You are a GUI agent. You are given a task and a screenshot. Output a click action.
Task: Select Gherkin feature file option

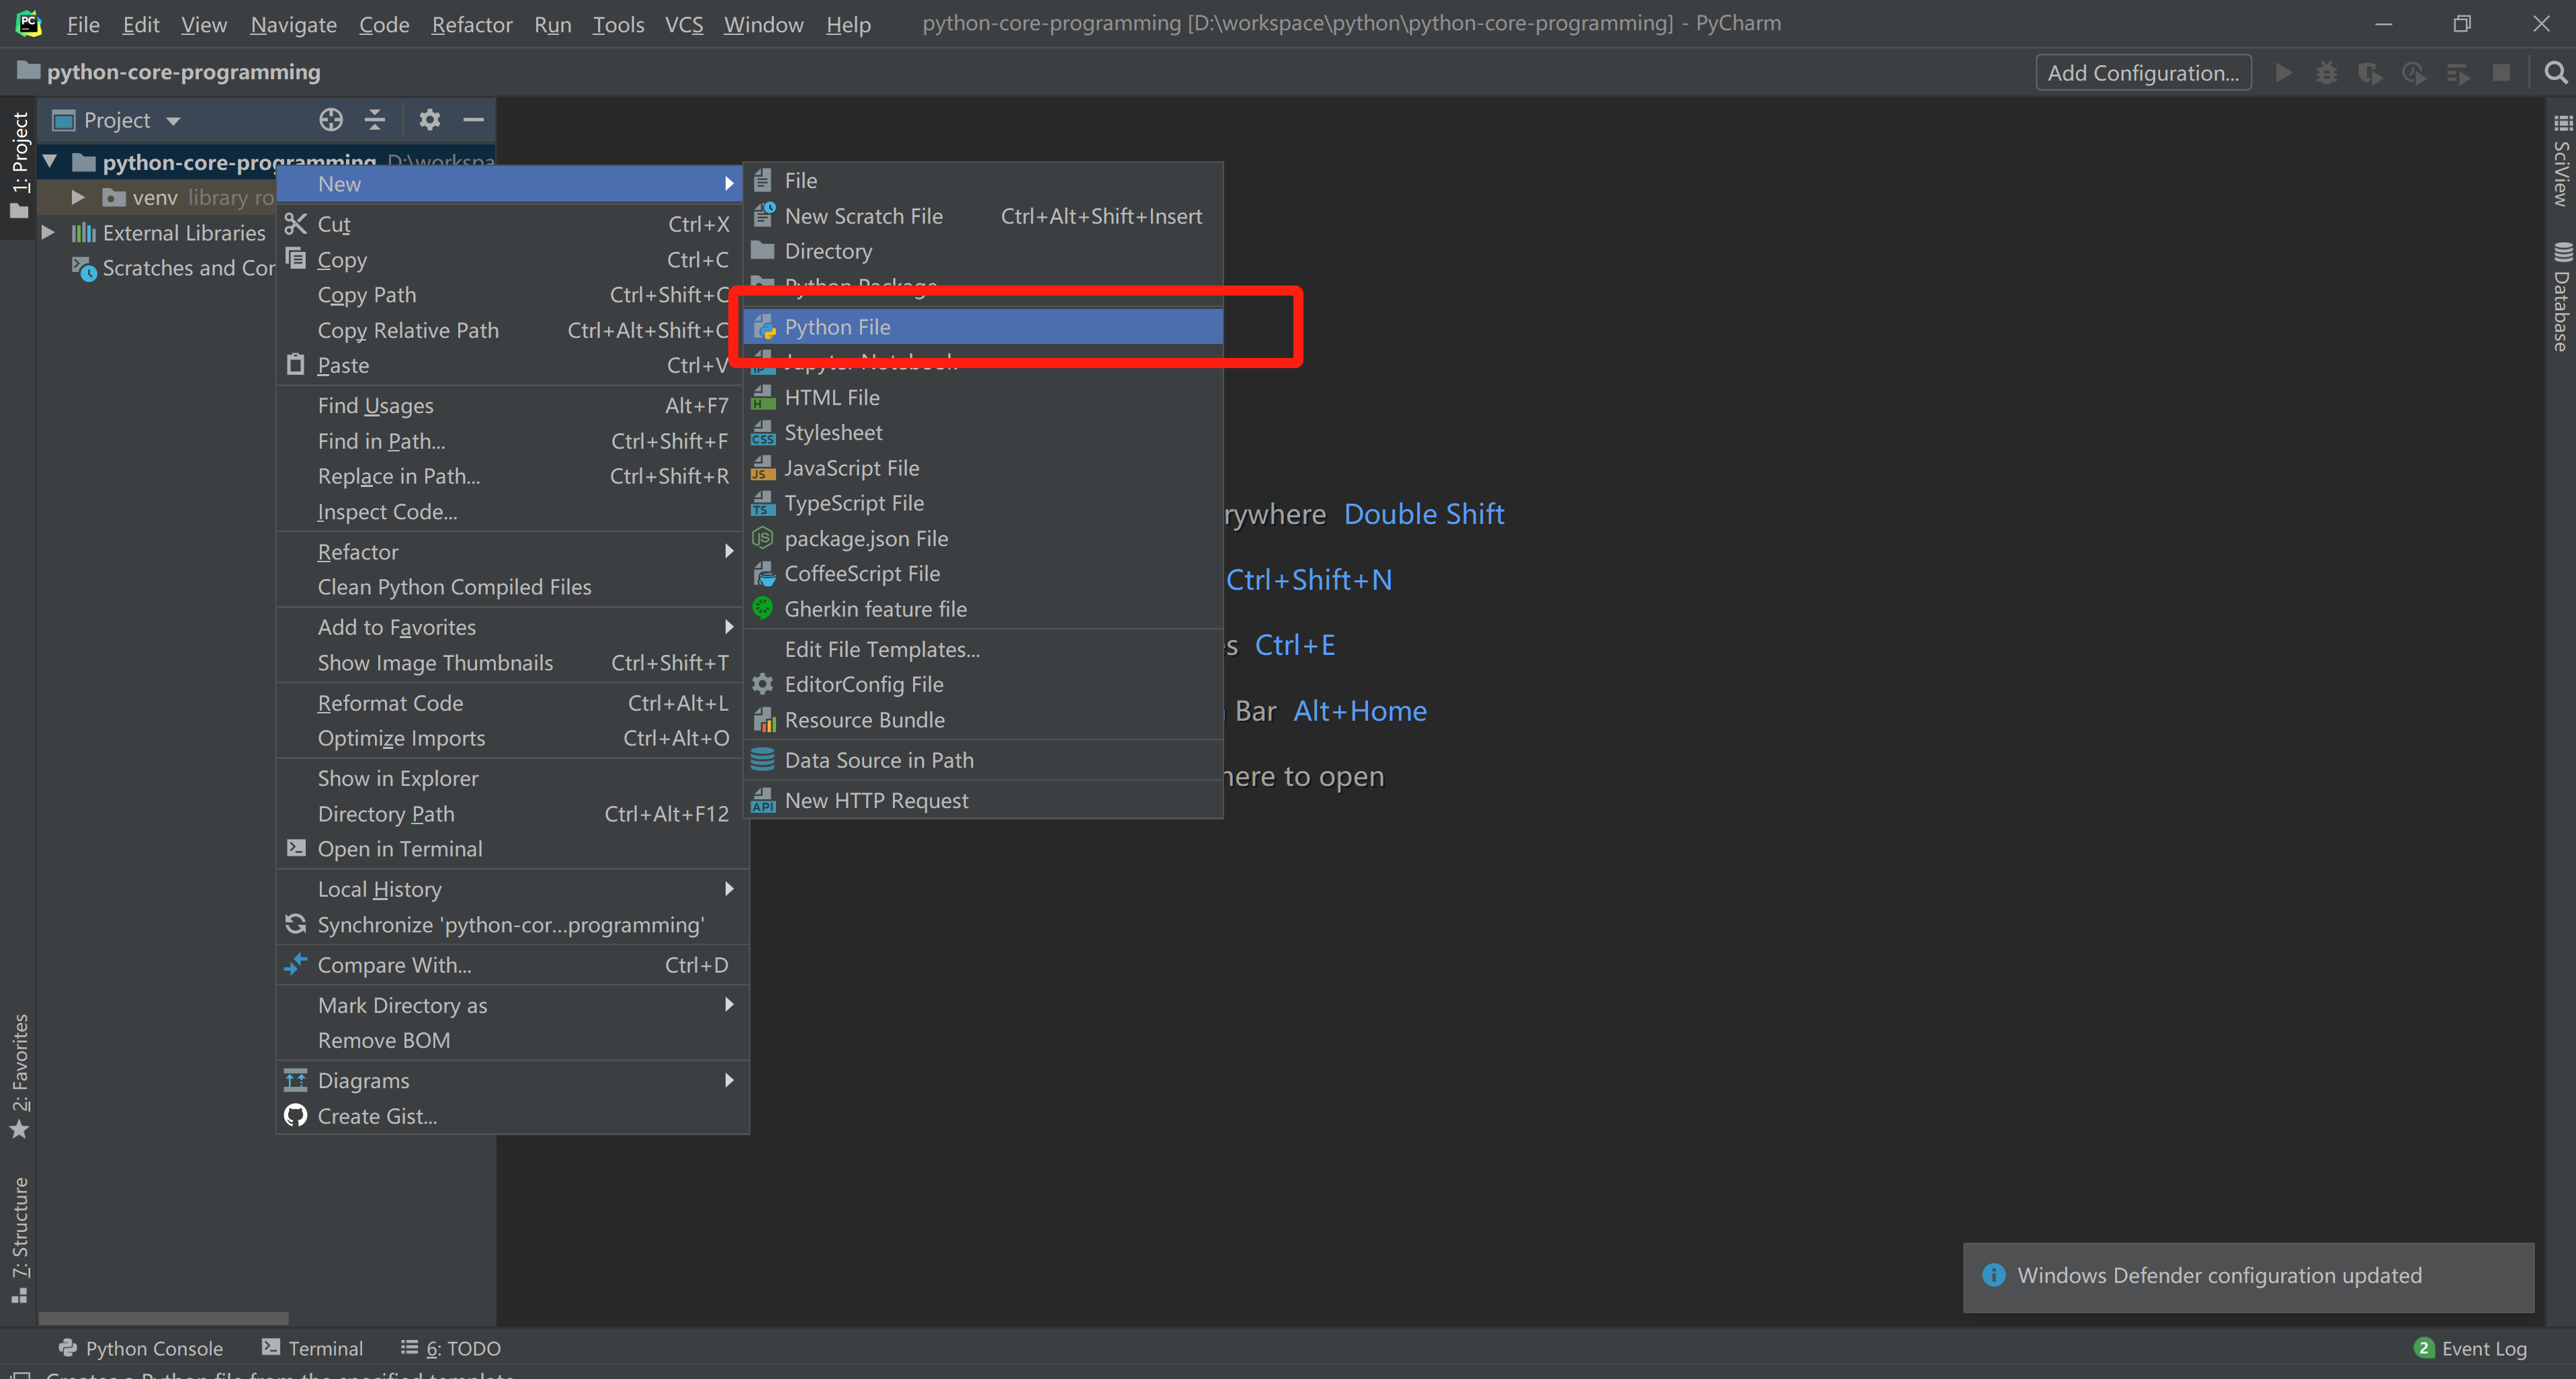click(874, 609)
